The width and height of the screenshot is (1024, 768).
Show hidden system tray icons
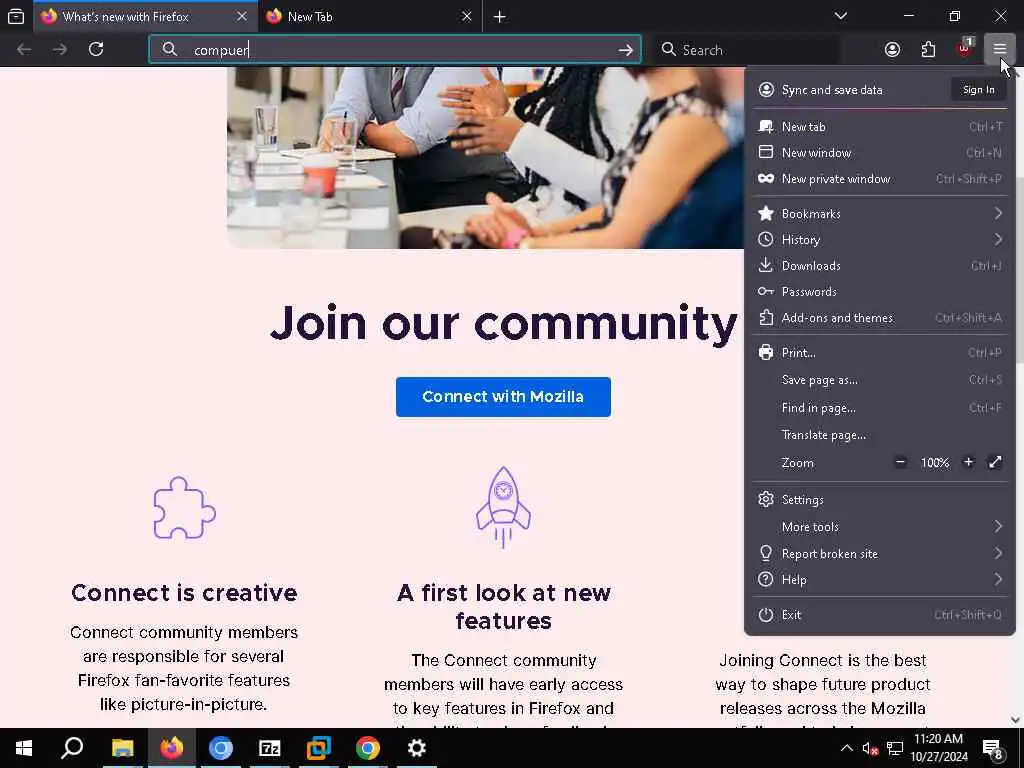pos(846,748)
